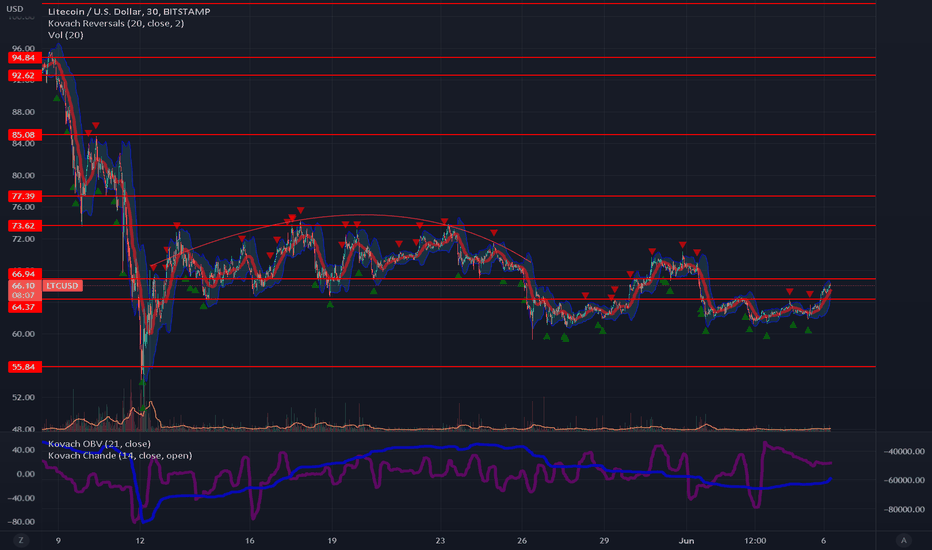Select the 73.62 price level label
Screen dimensions: 932x550
(24, 226)
